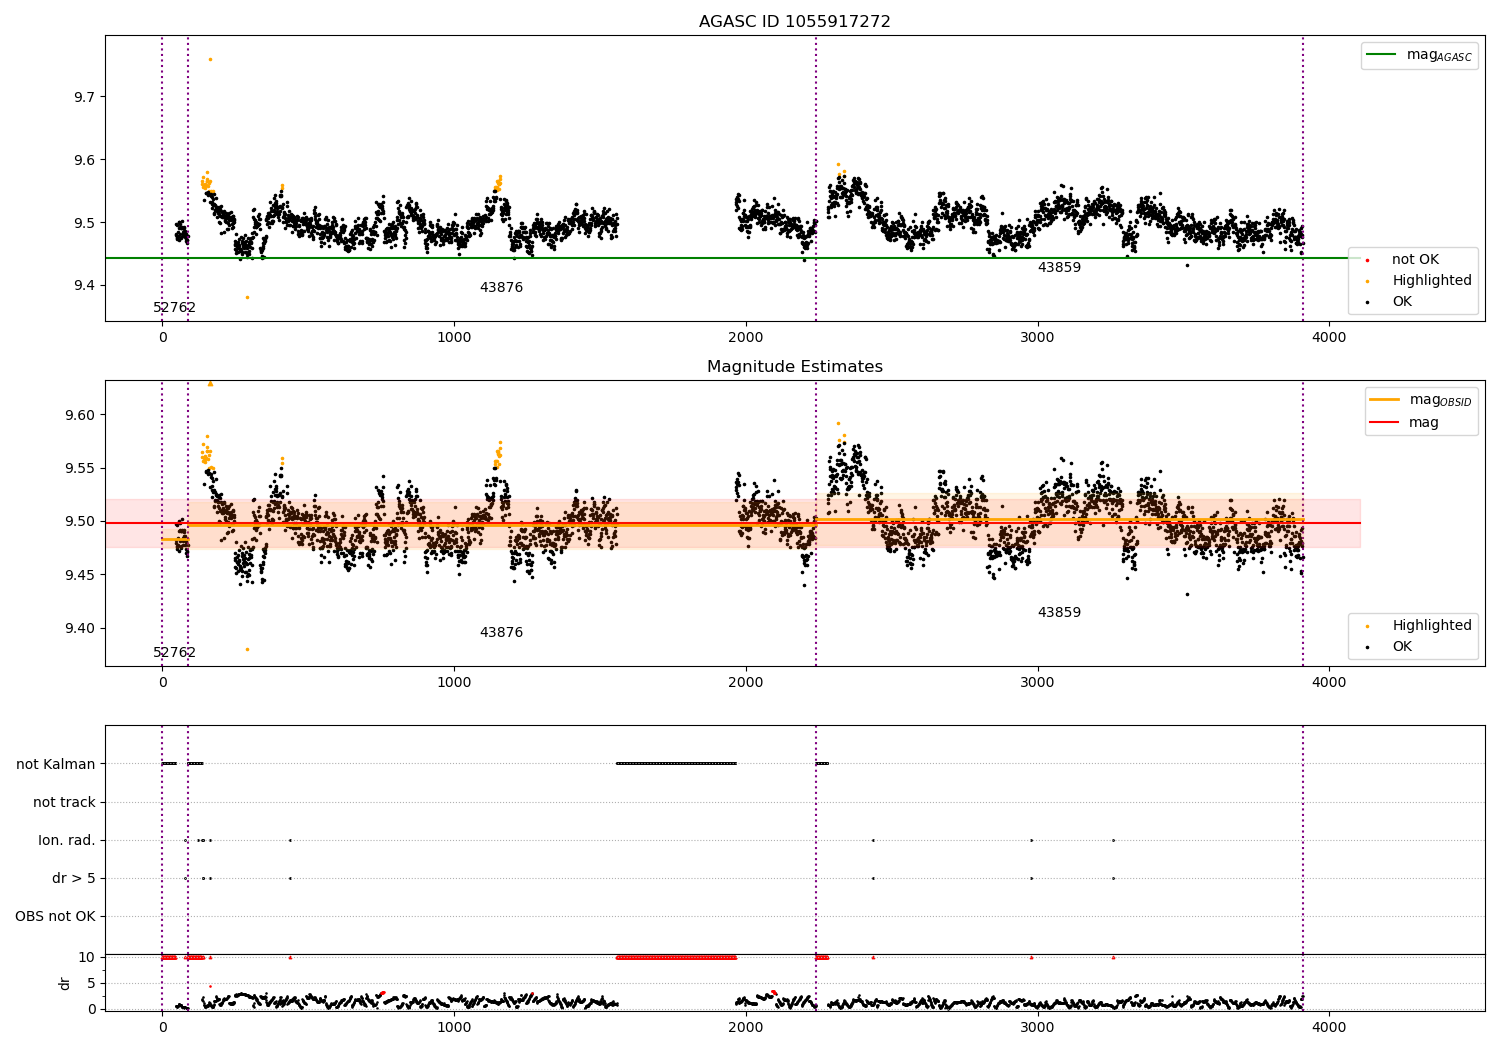1500x1050 pixels.
Task: Click OBSID label 43876 in the top plot
Action: tap(501, 287)
